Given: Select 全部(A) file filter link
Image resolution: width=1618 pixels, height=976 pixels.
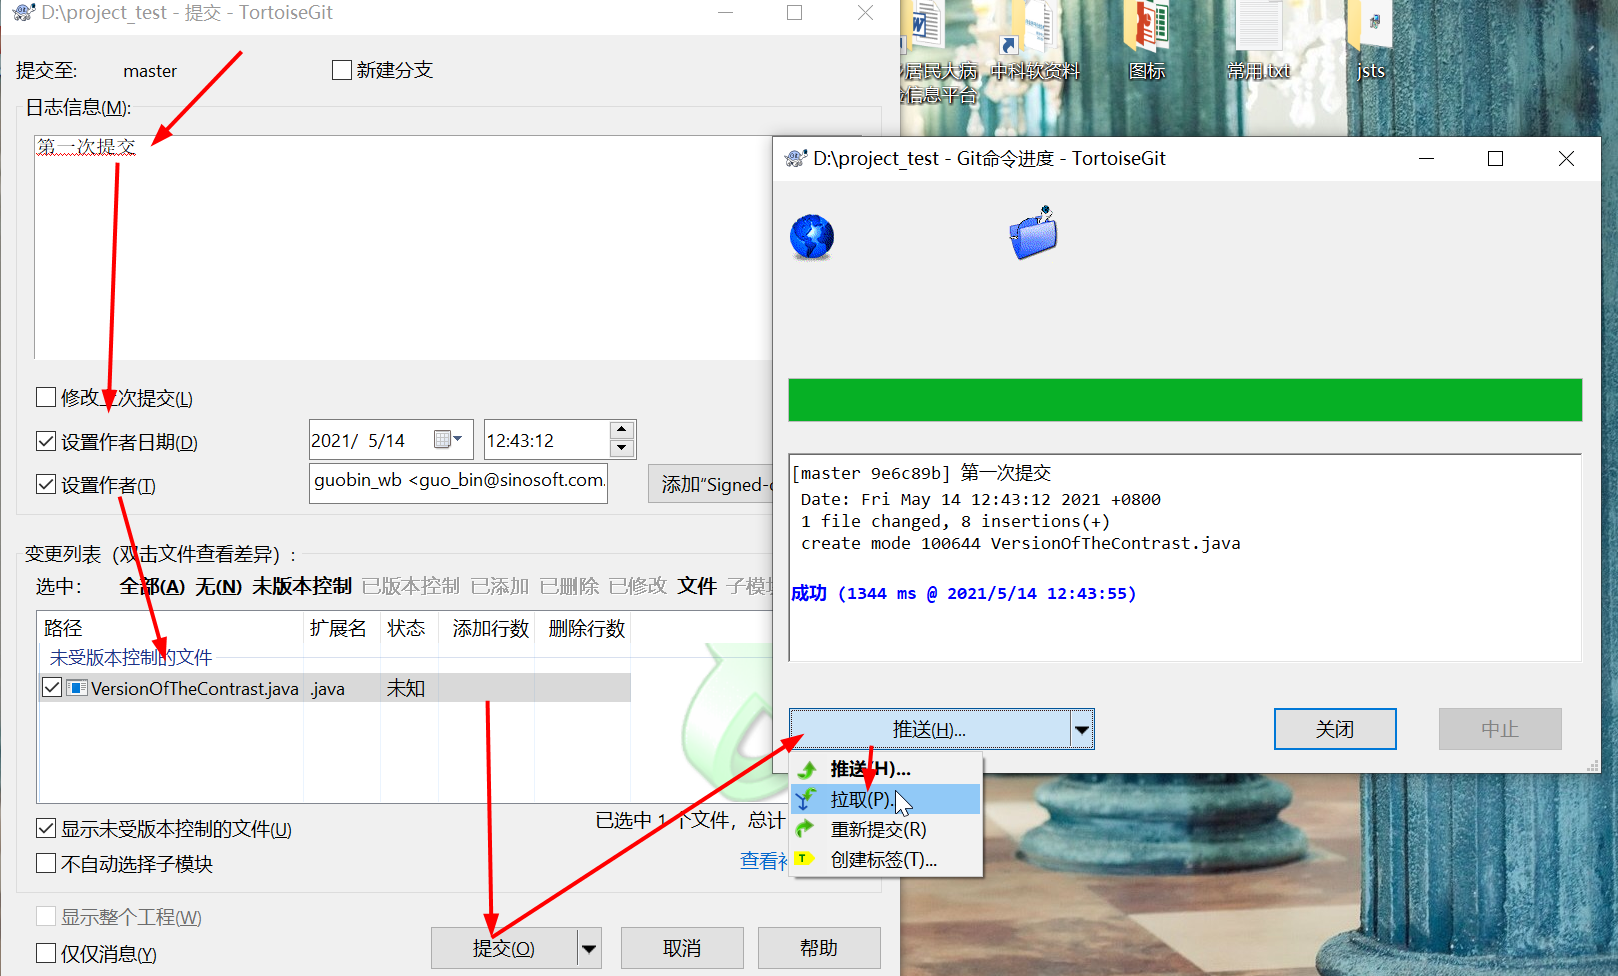Looking at the screenshot, I should click(x=152, y=586).
